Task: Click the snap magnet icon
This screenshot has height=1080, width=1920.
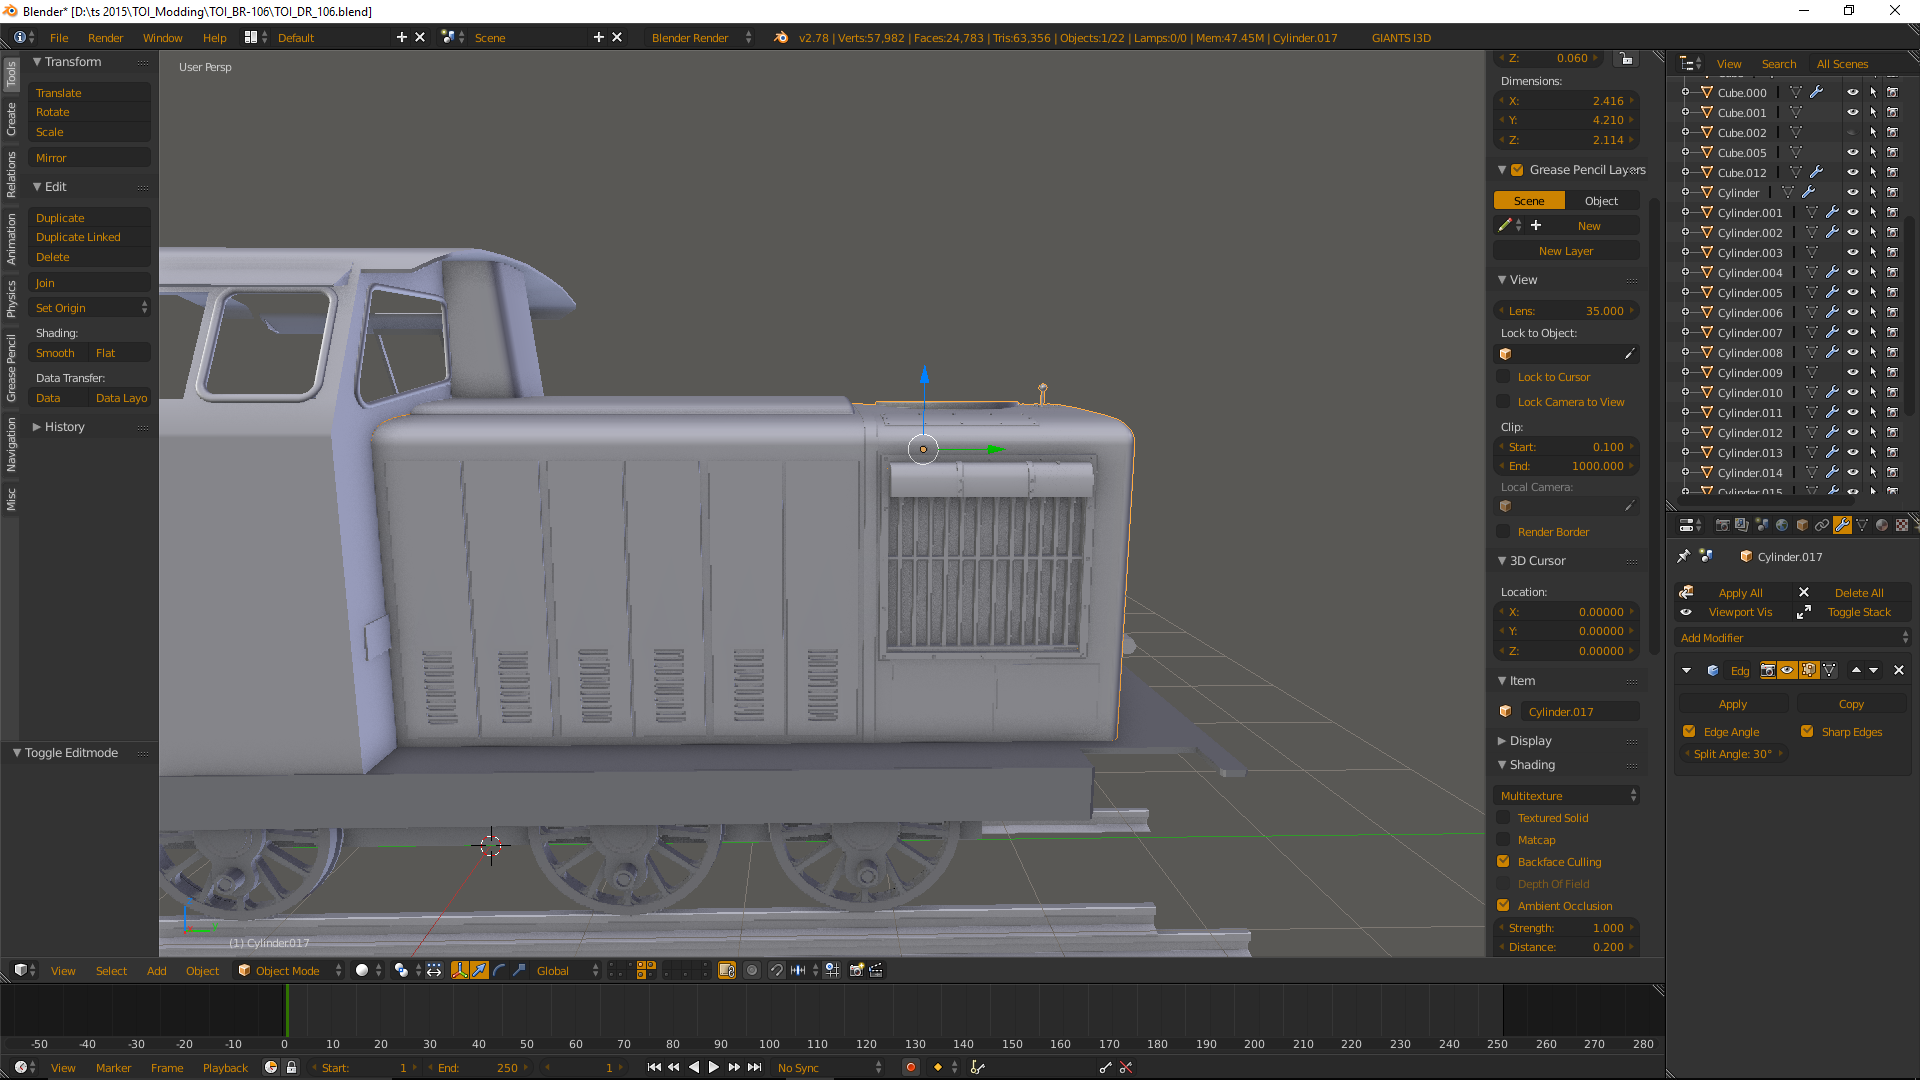Action: 776,970
